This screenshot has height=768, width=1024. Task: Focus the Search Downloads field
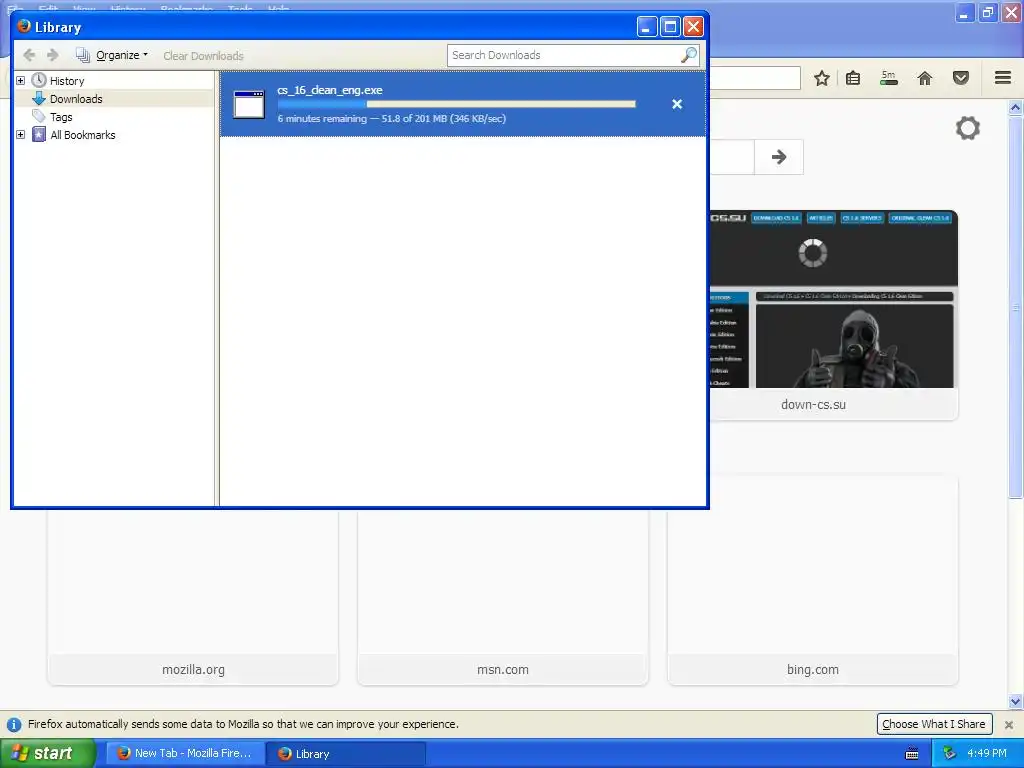[573, 56]
